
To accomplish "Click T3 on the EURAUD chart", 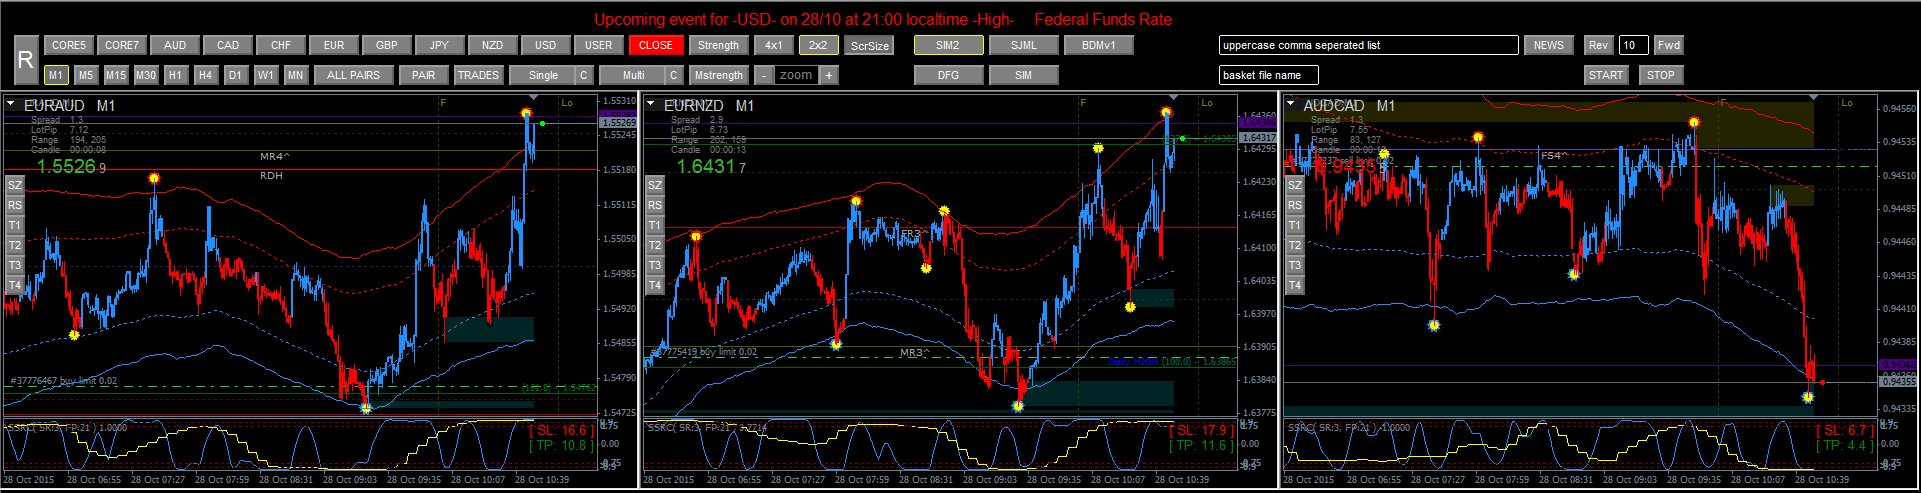I will [15, 265].
